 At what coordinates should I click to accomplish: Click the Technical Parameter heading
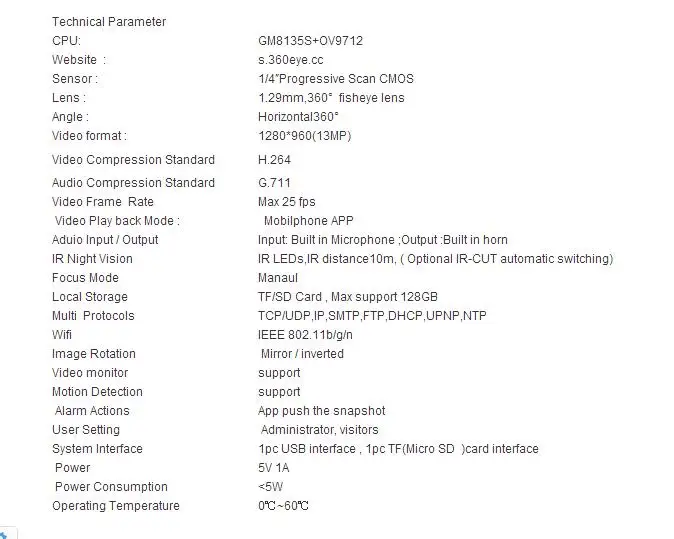[109, 22]
